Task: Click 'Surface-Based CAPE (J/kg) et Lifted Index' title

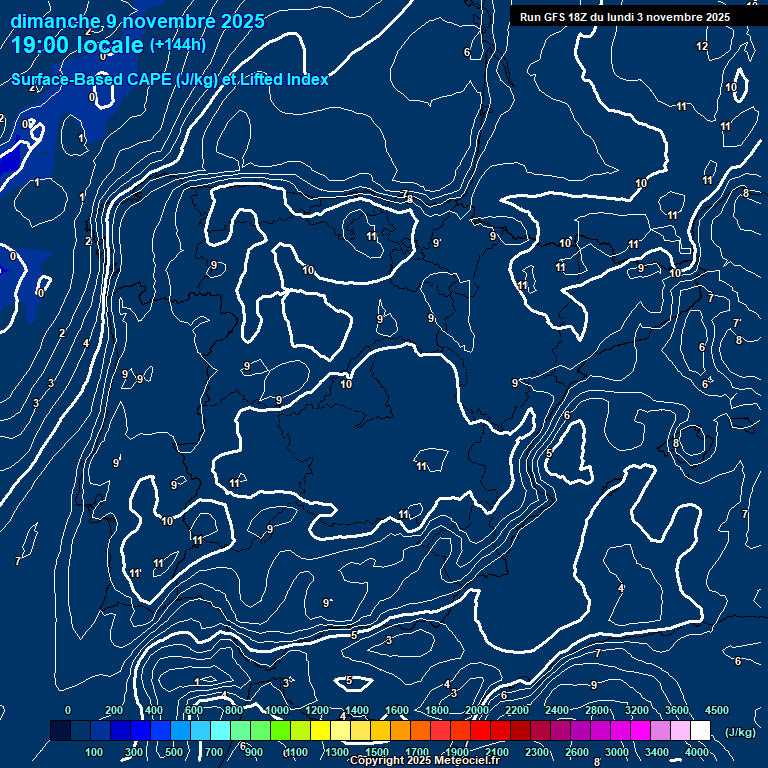Action: (169, 79)
